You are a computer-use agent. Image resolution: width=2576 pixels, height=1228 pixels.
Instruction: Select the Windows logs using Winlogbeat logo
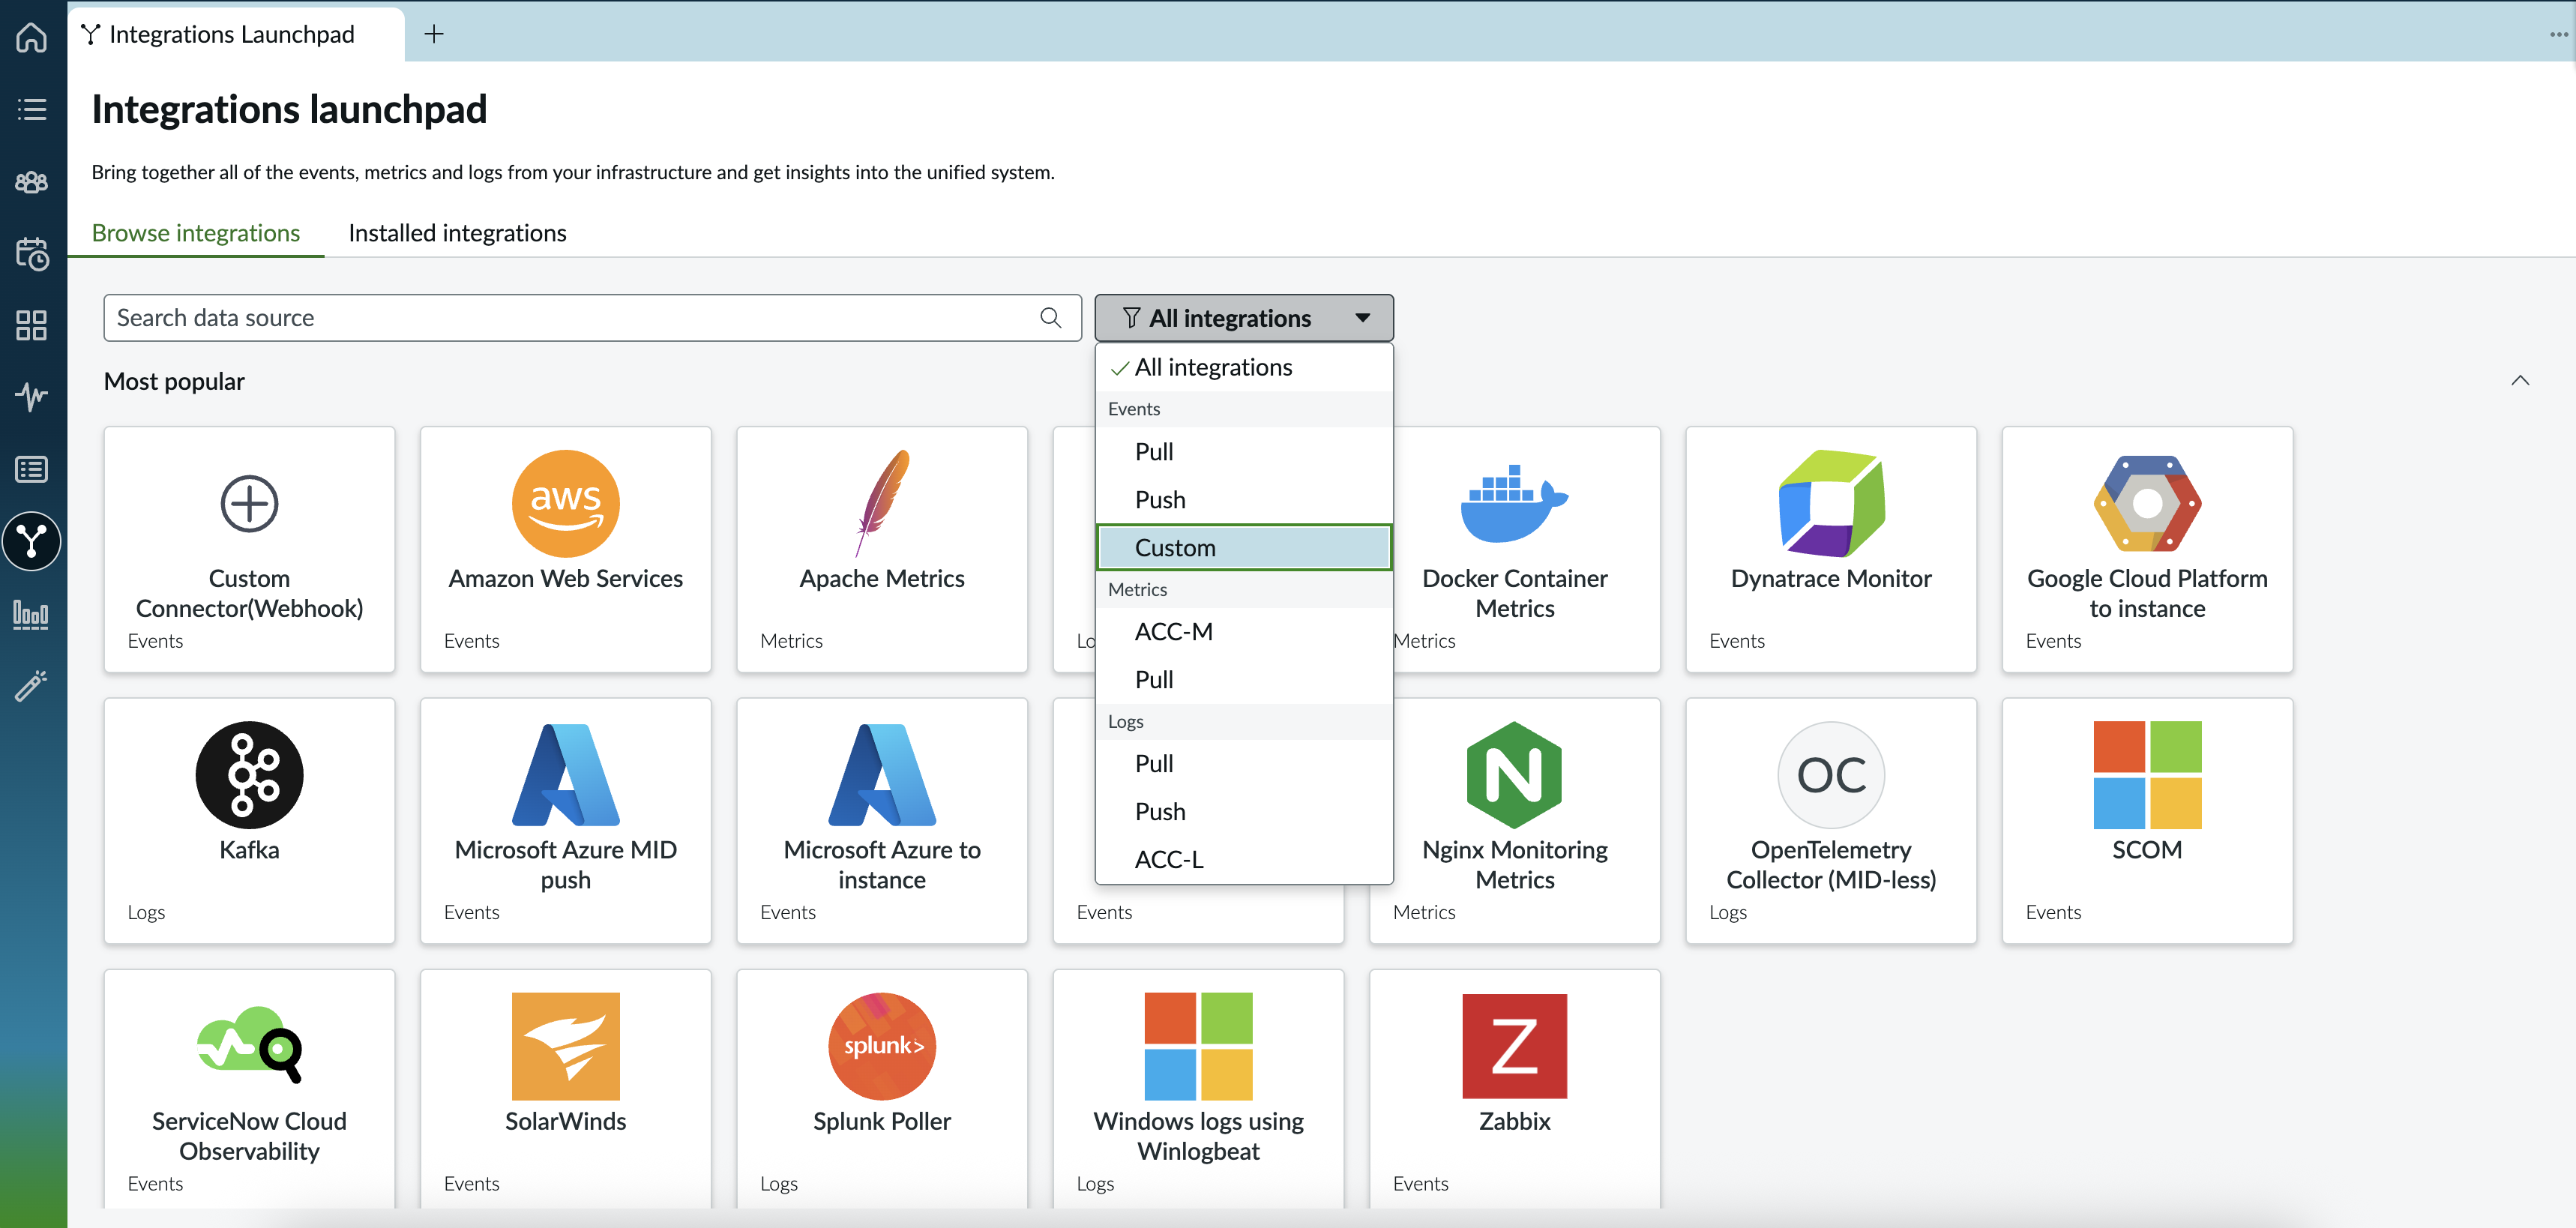click(1198, 1046)
